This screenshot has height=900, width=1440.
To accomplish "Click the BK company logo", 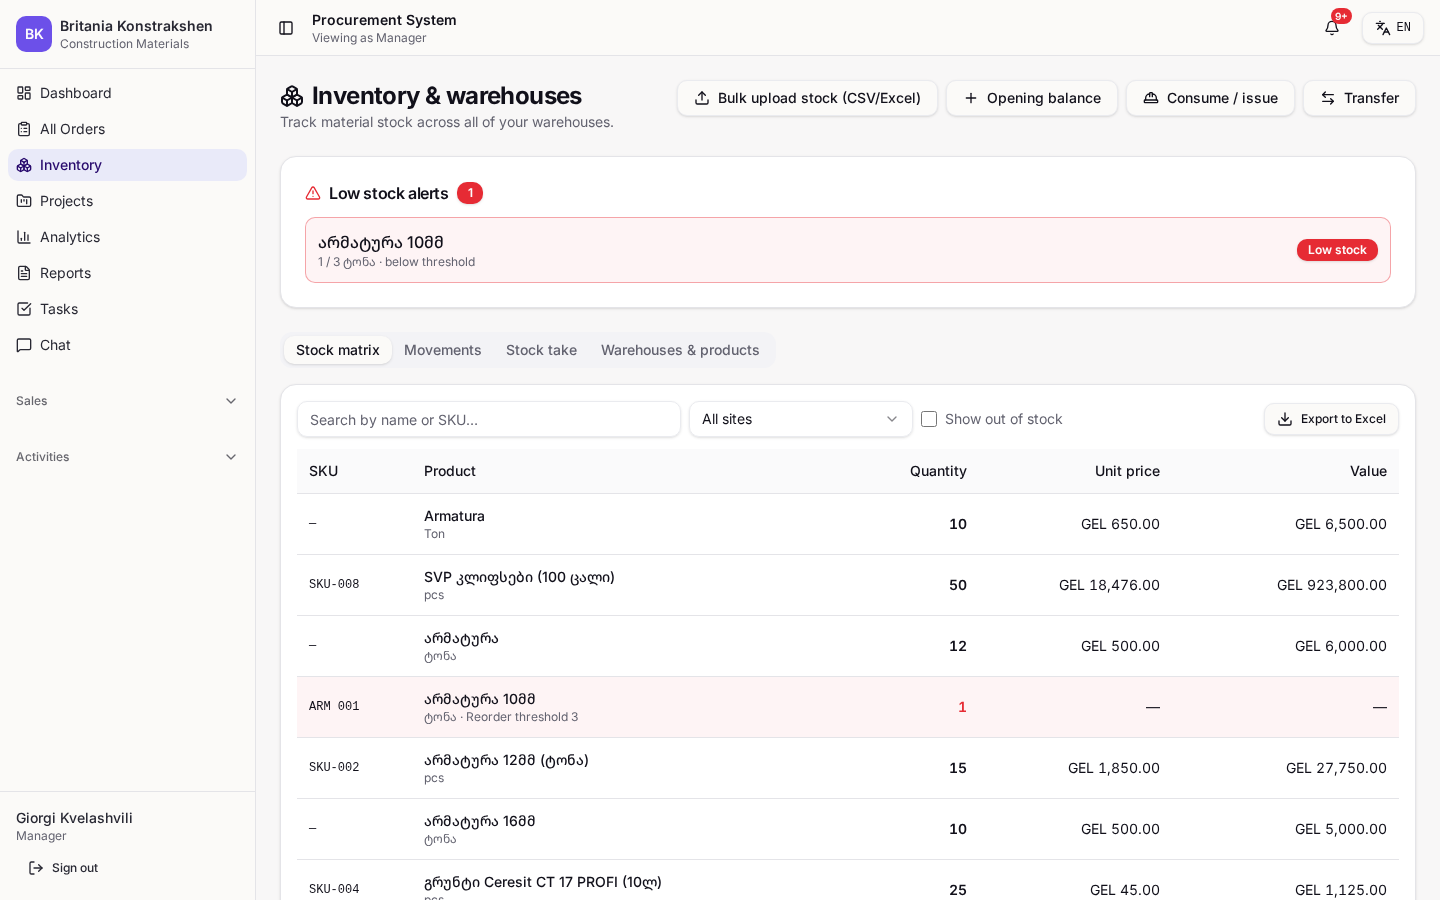I will pos(34,34).
